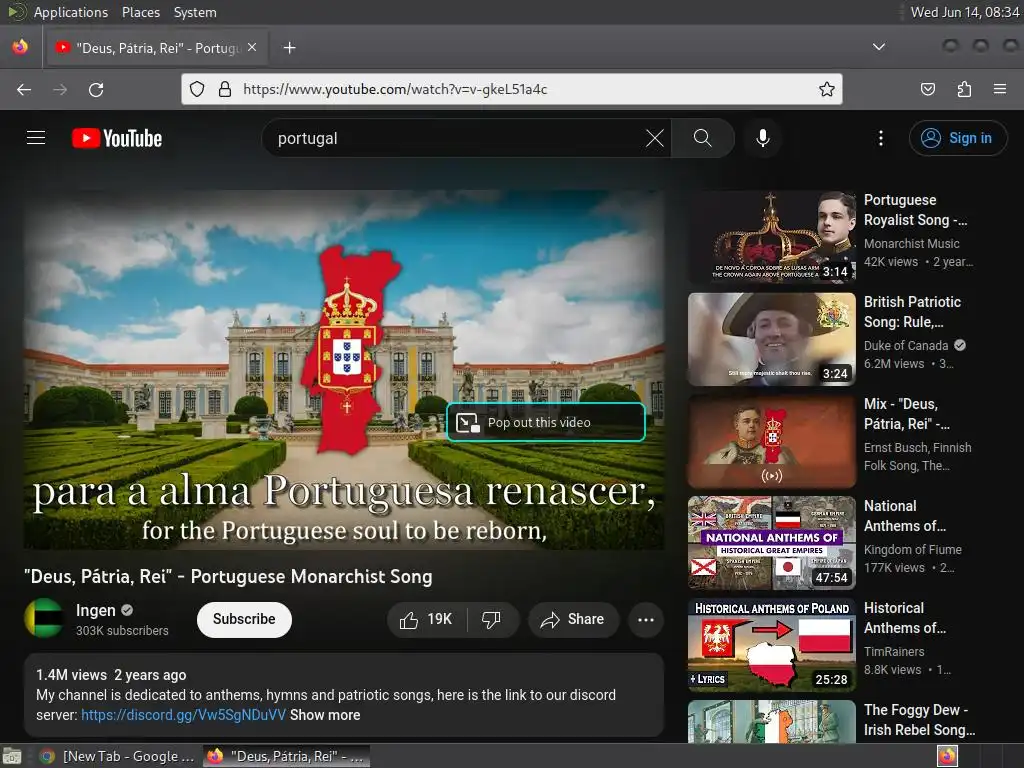Click the video title "Deus, Pátria, Rei"
The image size is (1024, 768).
point(228,577)
